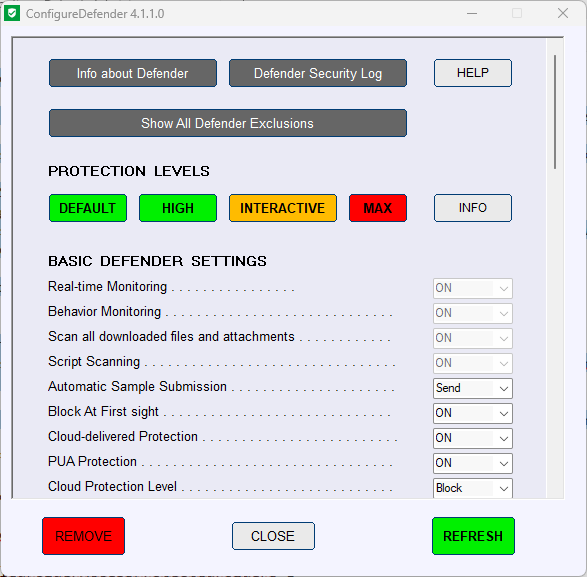The width and height of the screenshot is (587, 577).
Task: Minimize the ConfigureDefender window
Action: [x=472, y=14]
